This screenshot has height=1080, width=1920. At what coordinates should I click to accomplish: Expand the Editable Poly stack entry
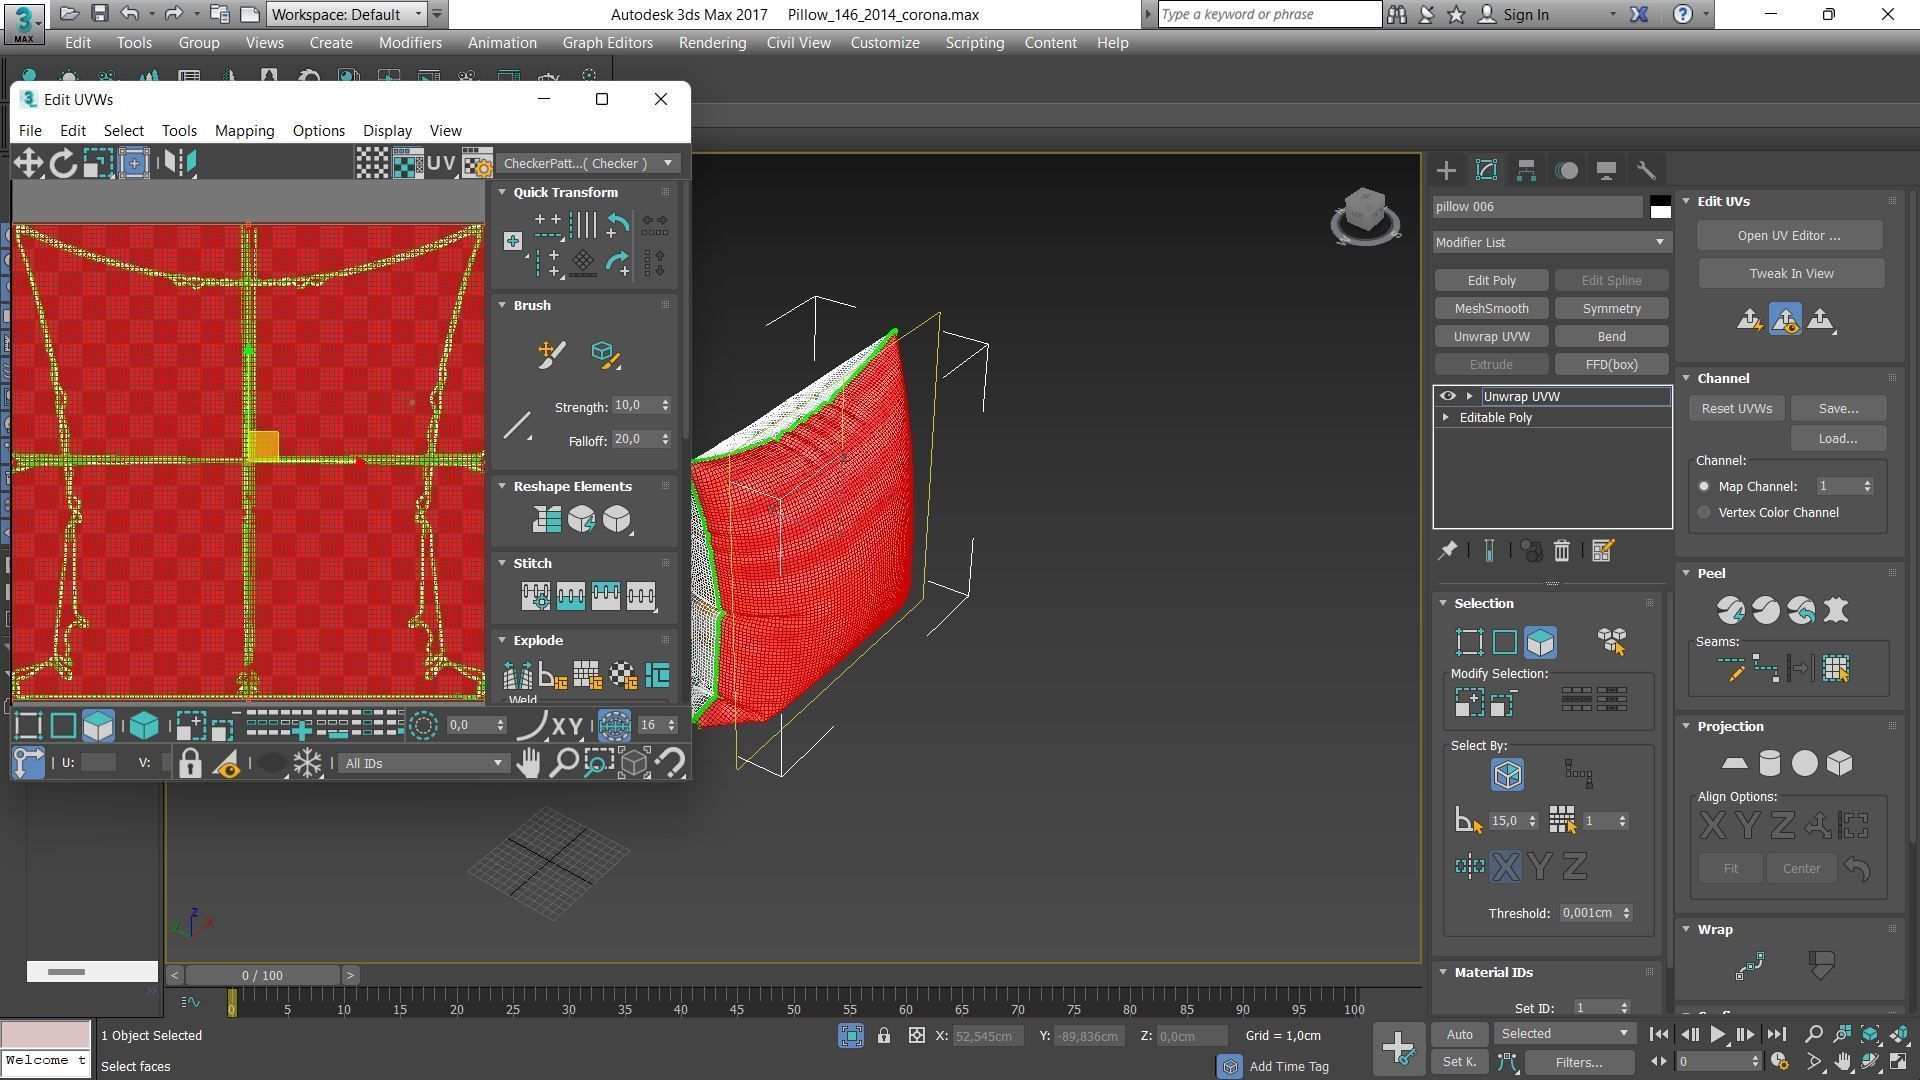pos(1446,418)
